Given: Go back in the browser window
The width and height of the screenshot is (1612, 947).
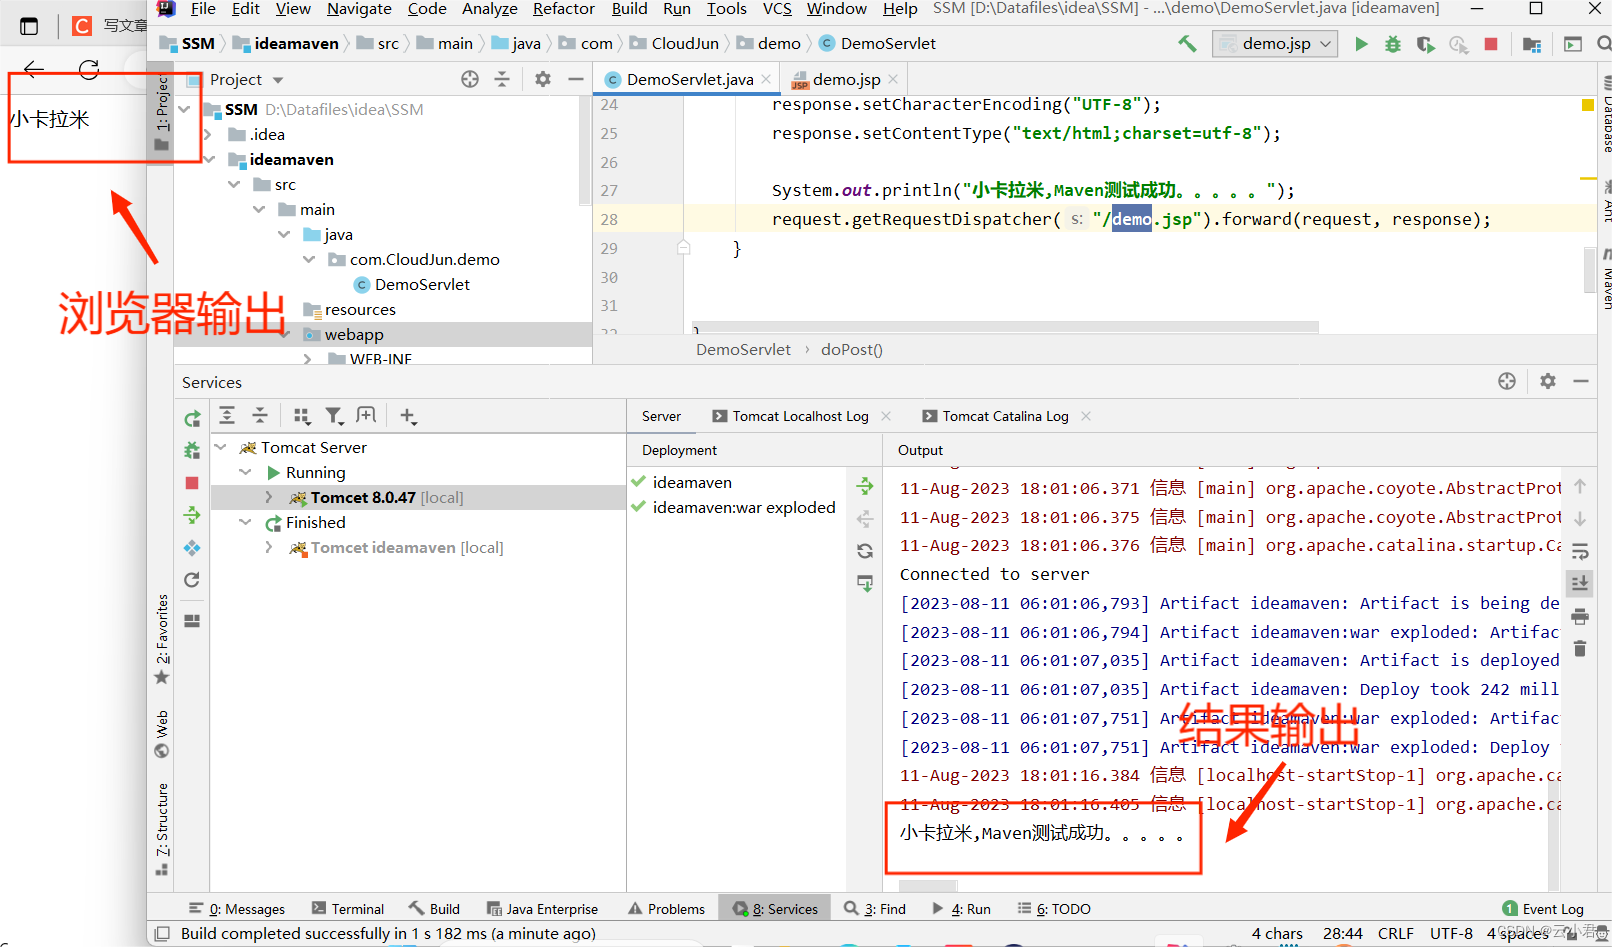Looking at the screenshot, I should [34, 69].
